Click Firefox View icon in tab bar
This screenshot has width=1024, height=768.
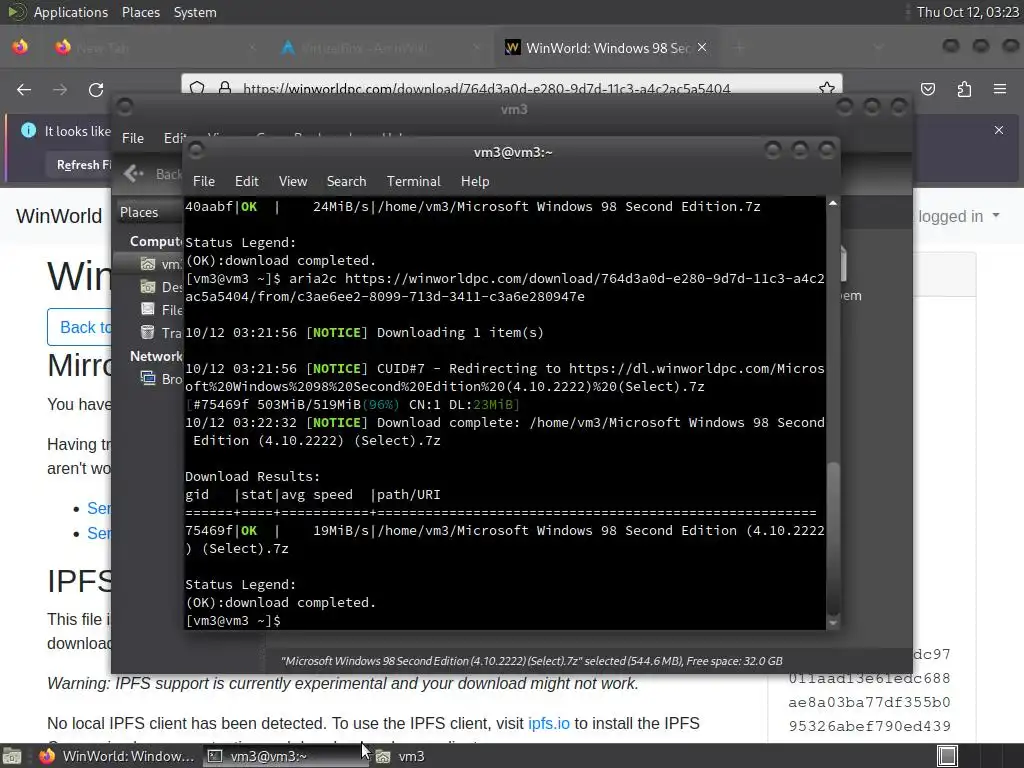(20, 48)
